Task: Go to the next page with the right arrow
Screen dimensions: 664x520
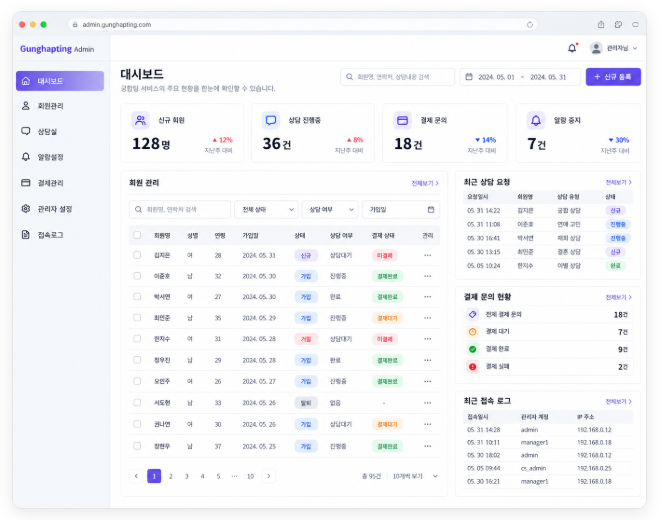Action: 268,476
